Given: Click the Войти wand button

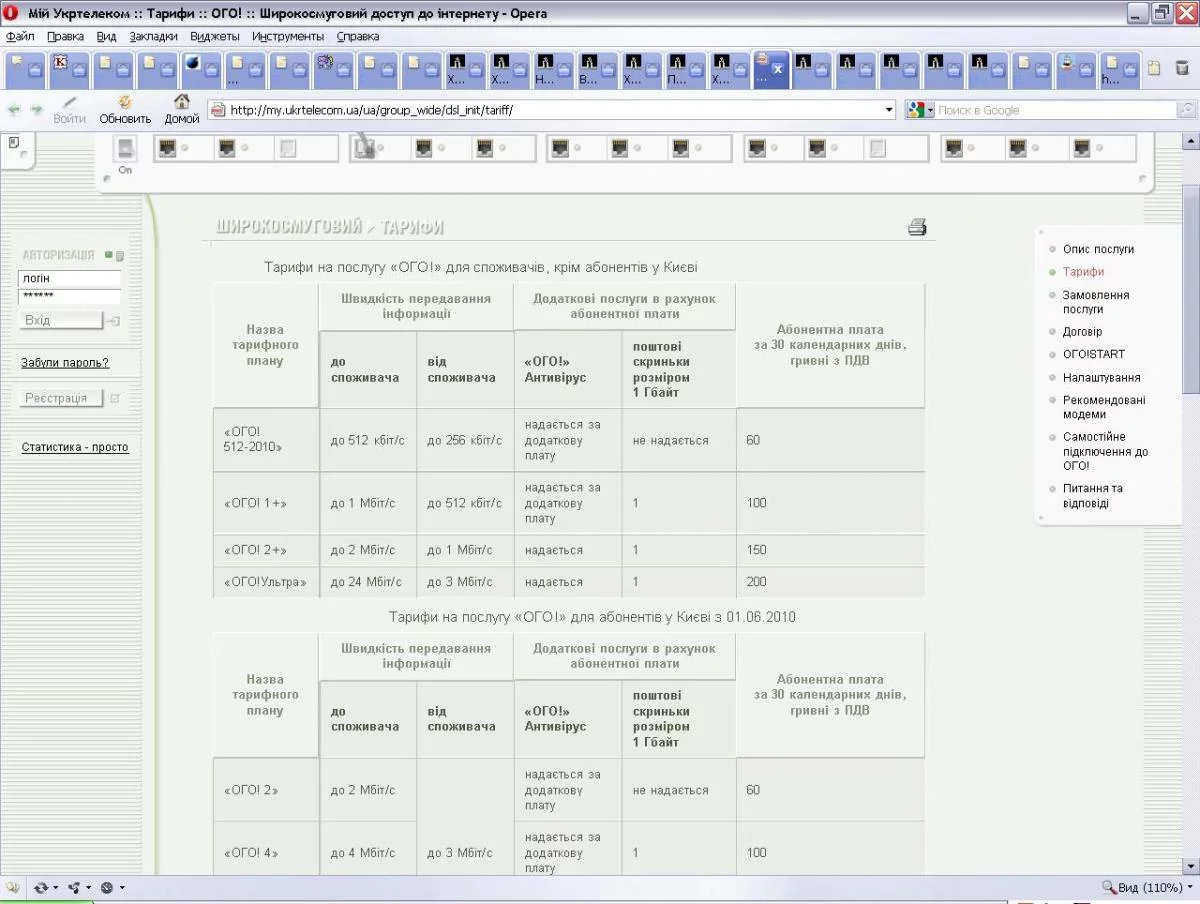Looking at the screenshot, I should click(69, 110).
